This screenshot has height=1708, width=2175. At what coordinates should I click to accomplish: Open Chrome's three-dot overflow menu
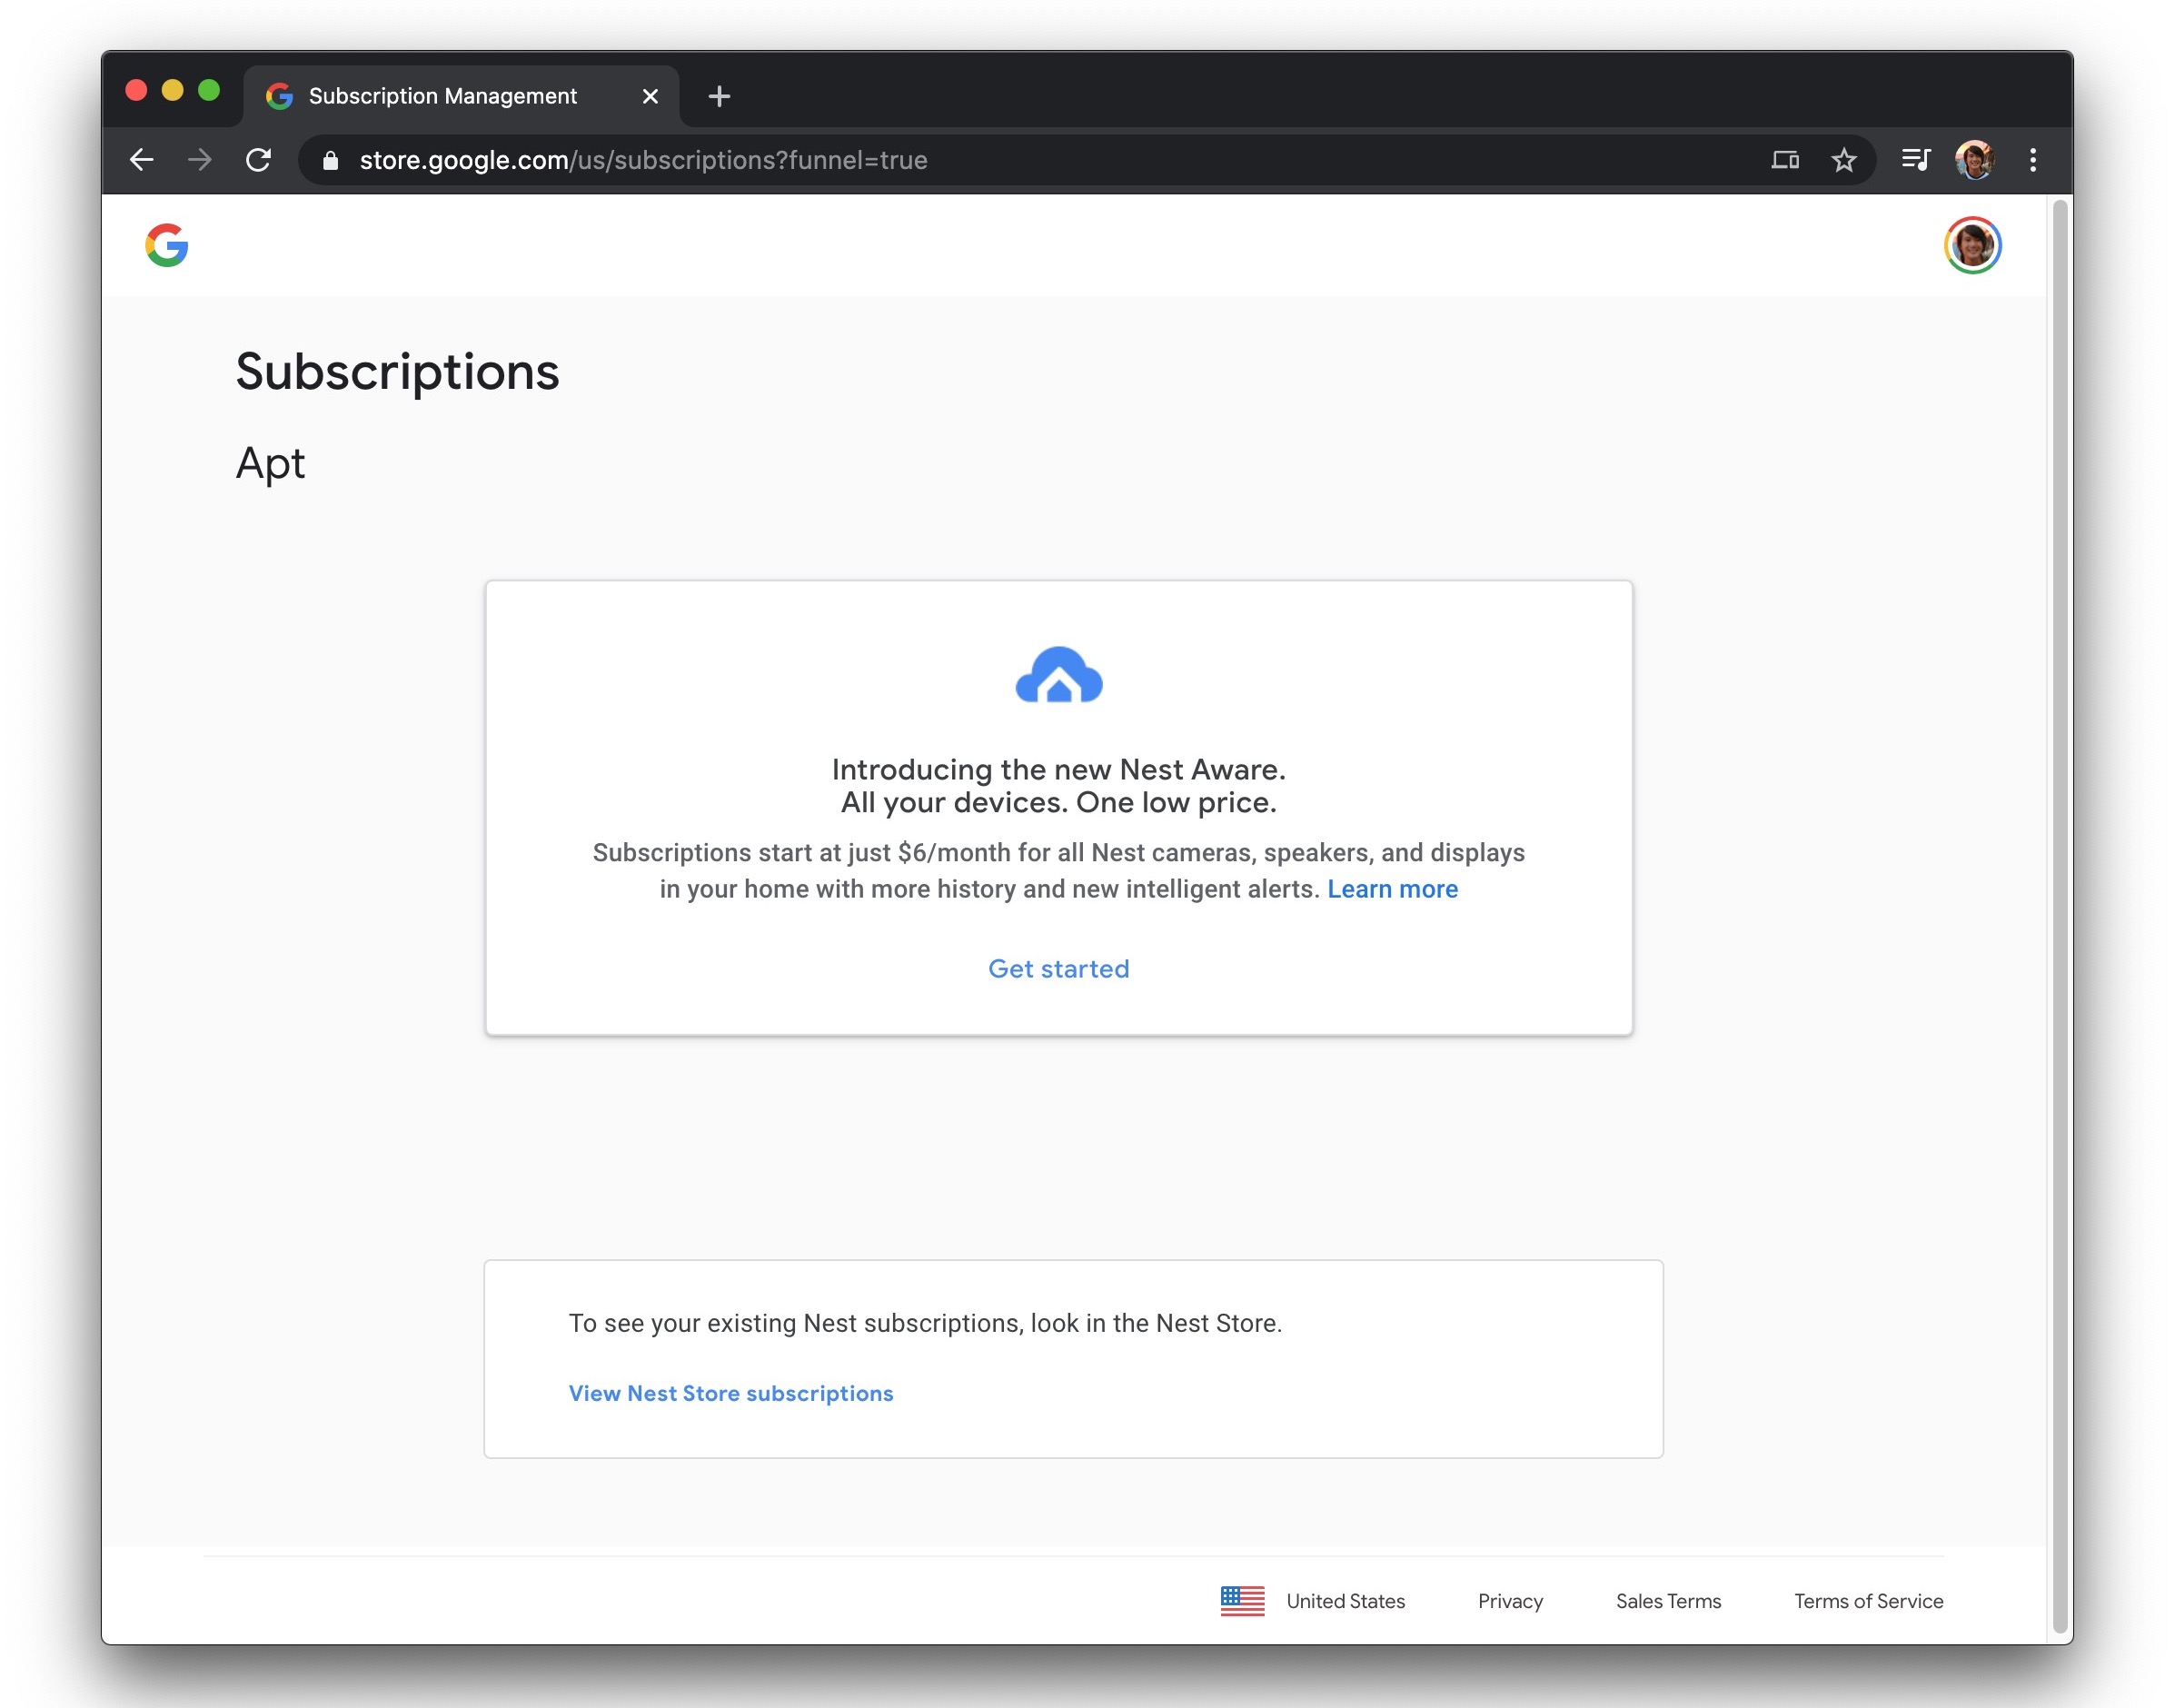pyautogui.click(x=2032, y=159)
